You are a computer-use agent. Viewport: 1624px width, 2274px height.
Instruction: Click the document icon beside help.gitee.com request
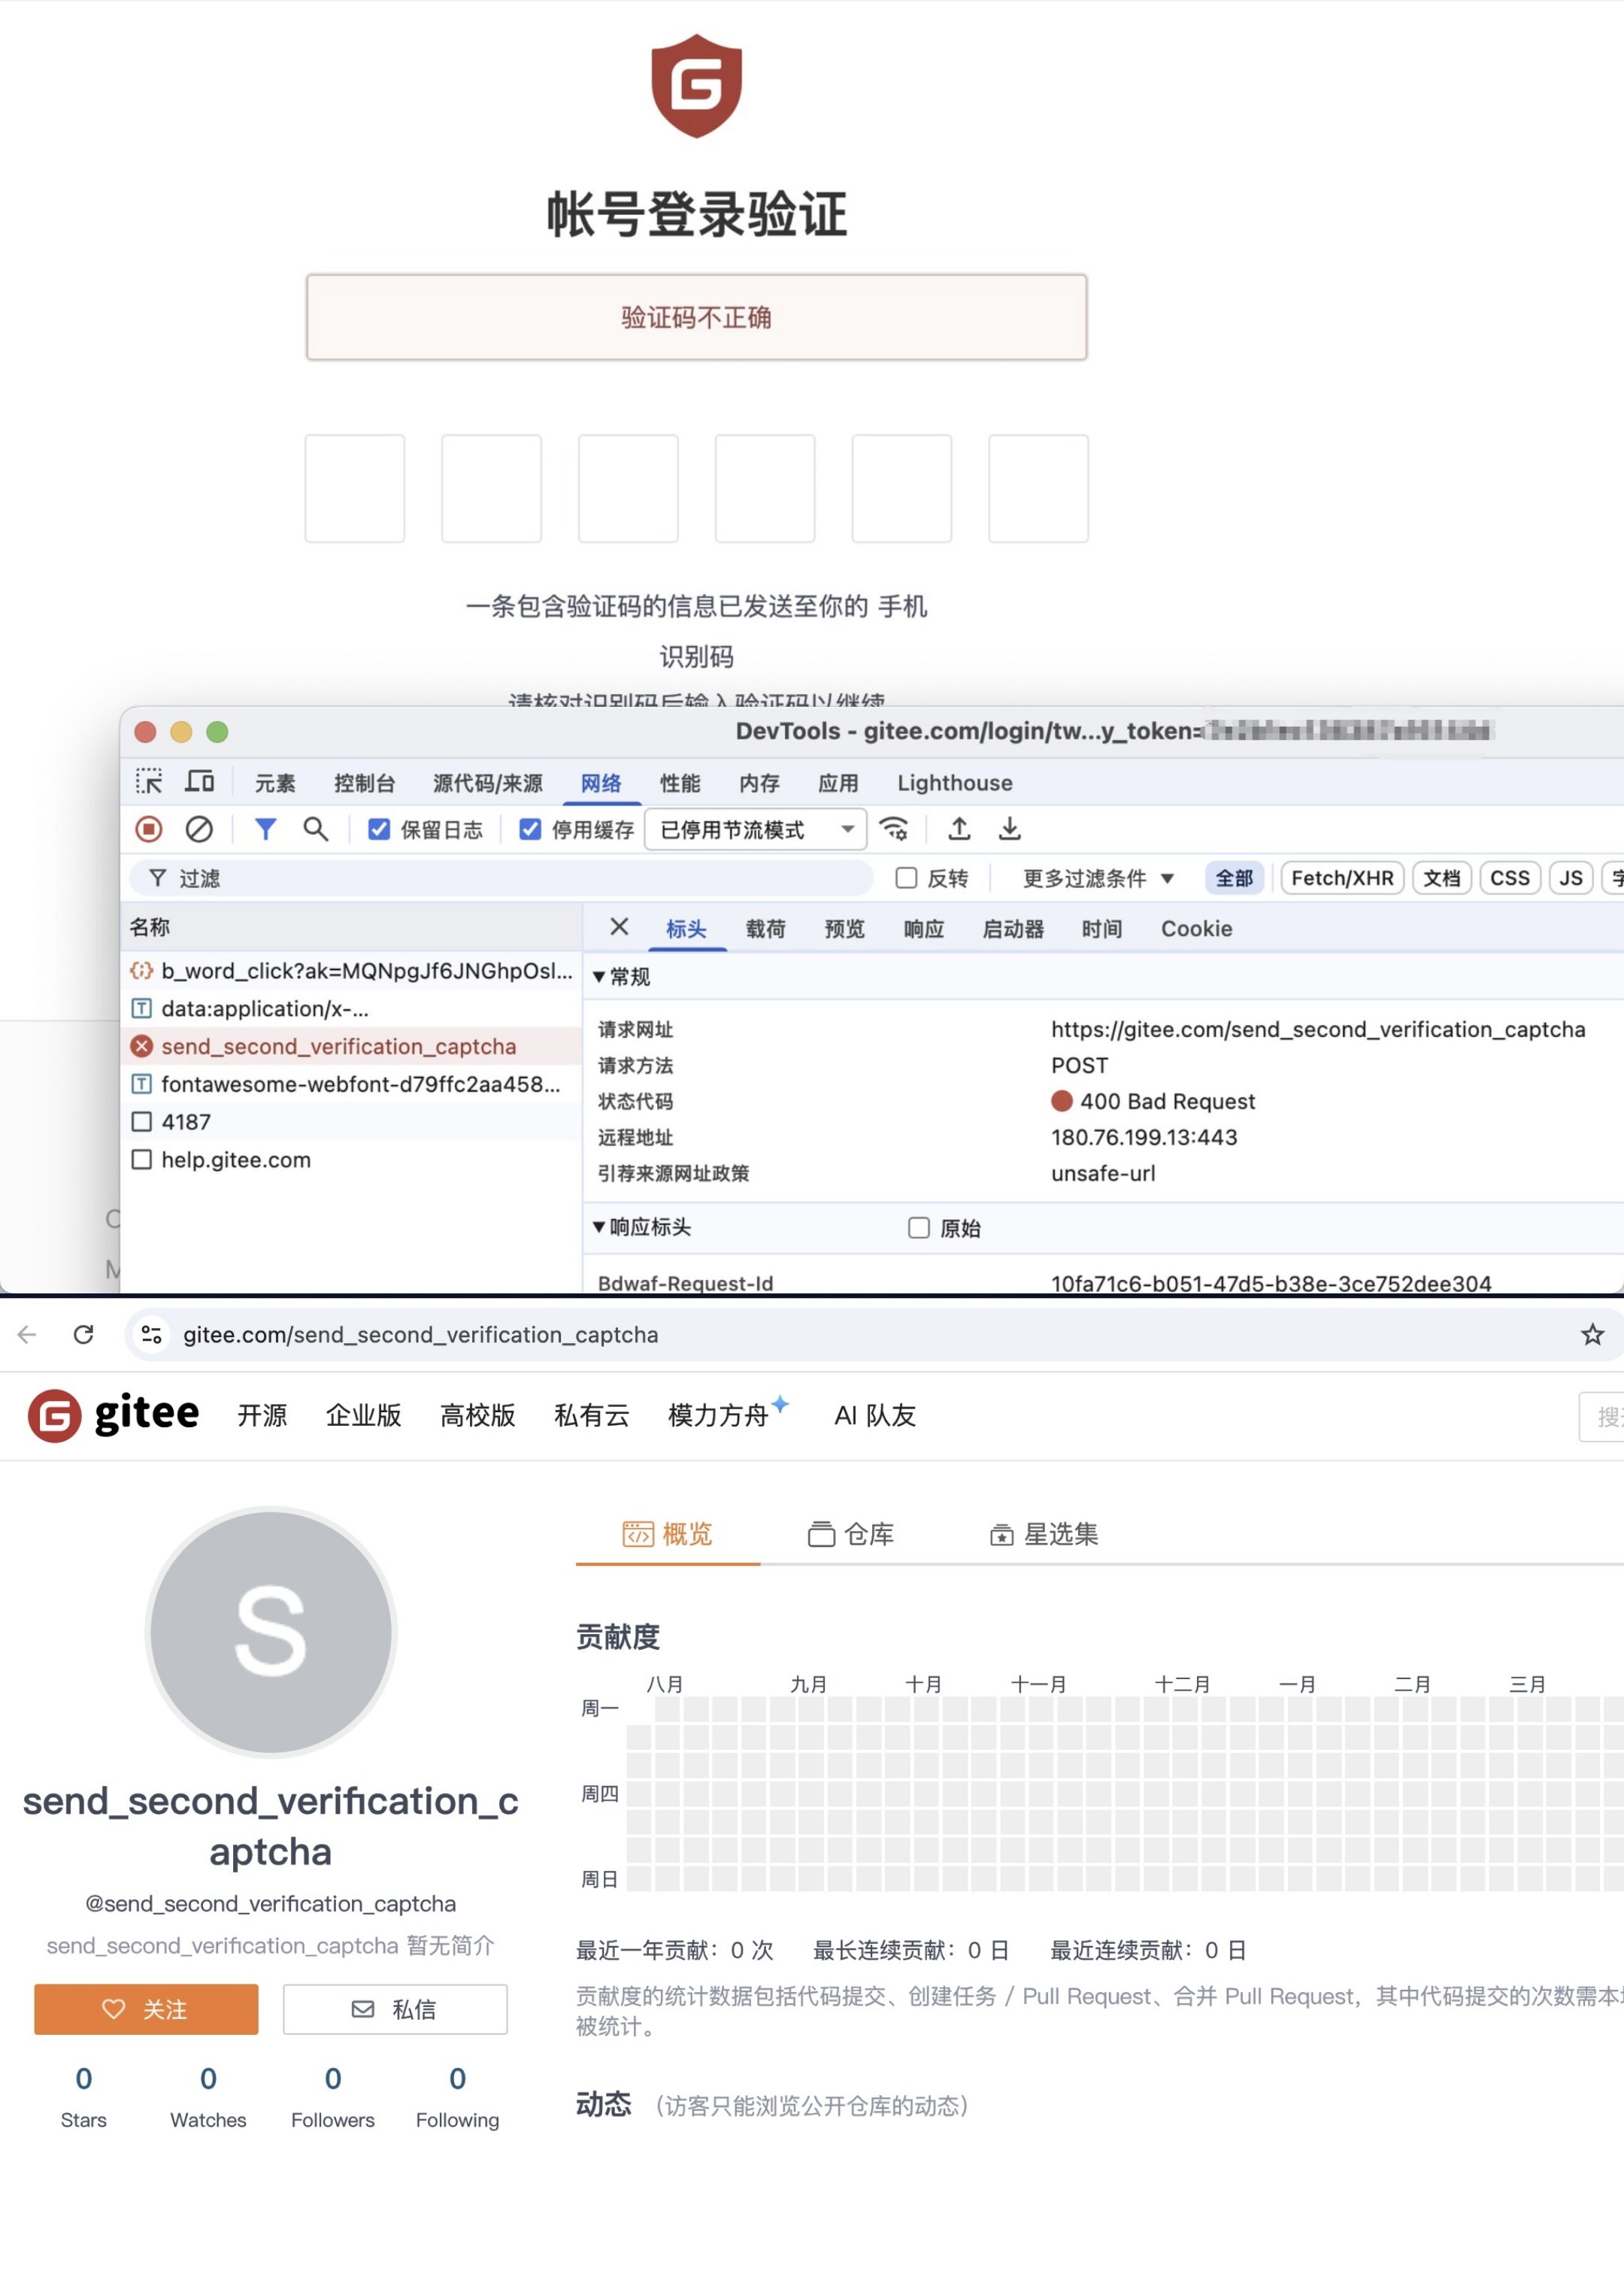point(142,1160)
